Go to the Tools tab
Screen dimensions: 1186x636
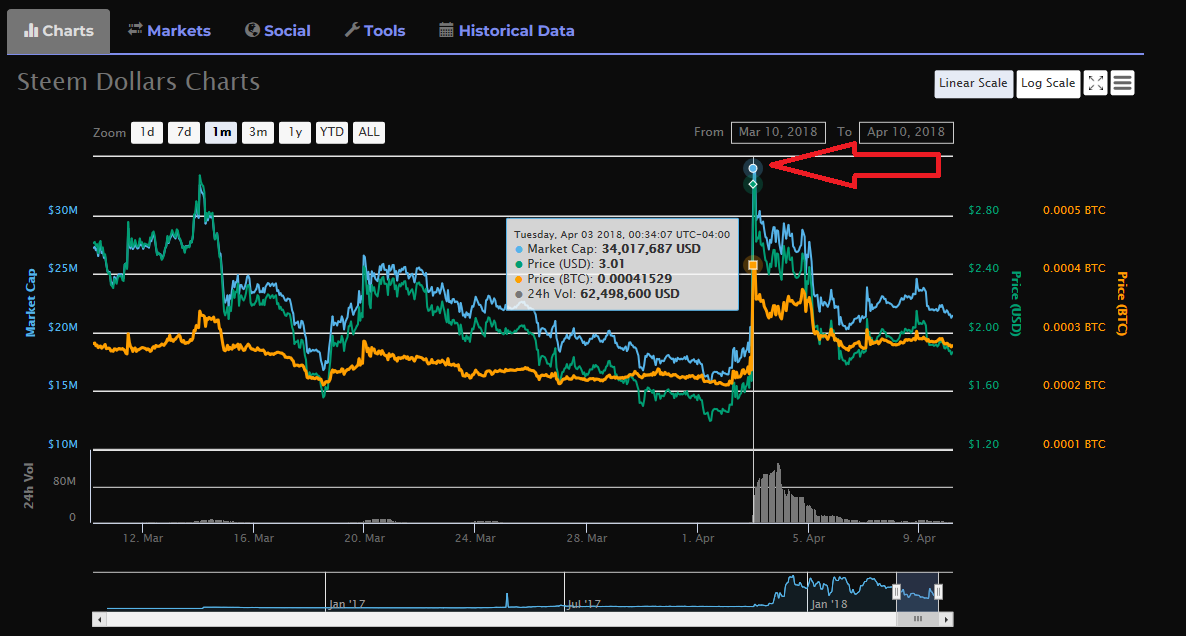point(375,31)
